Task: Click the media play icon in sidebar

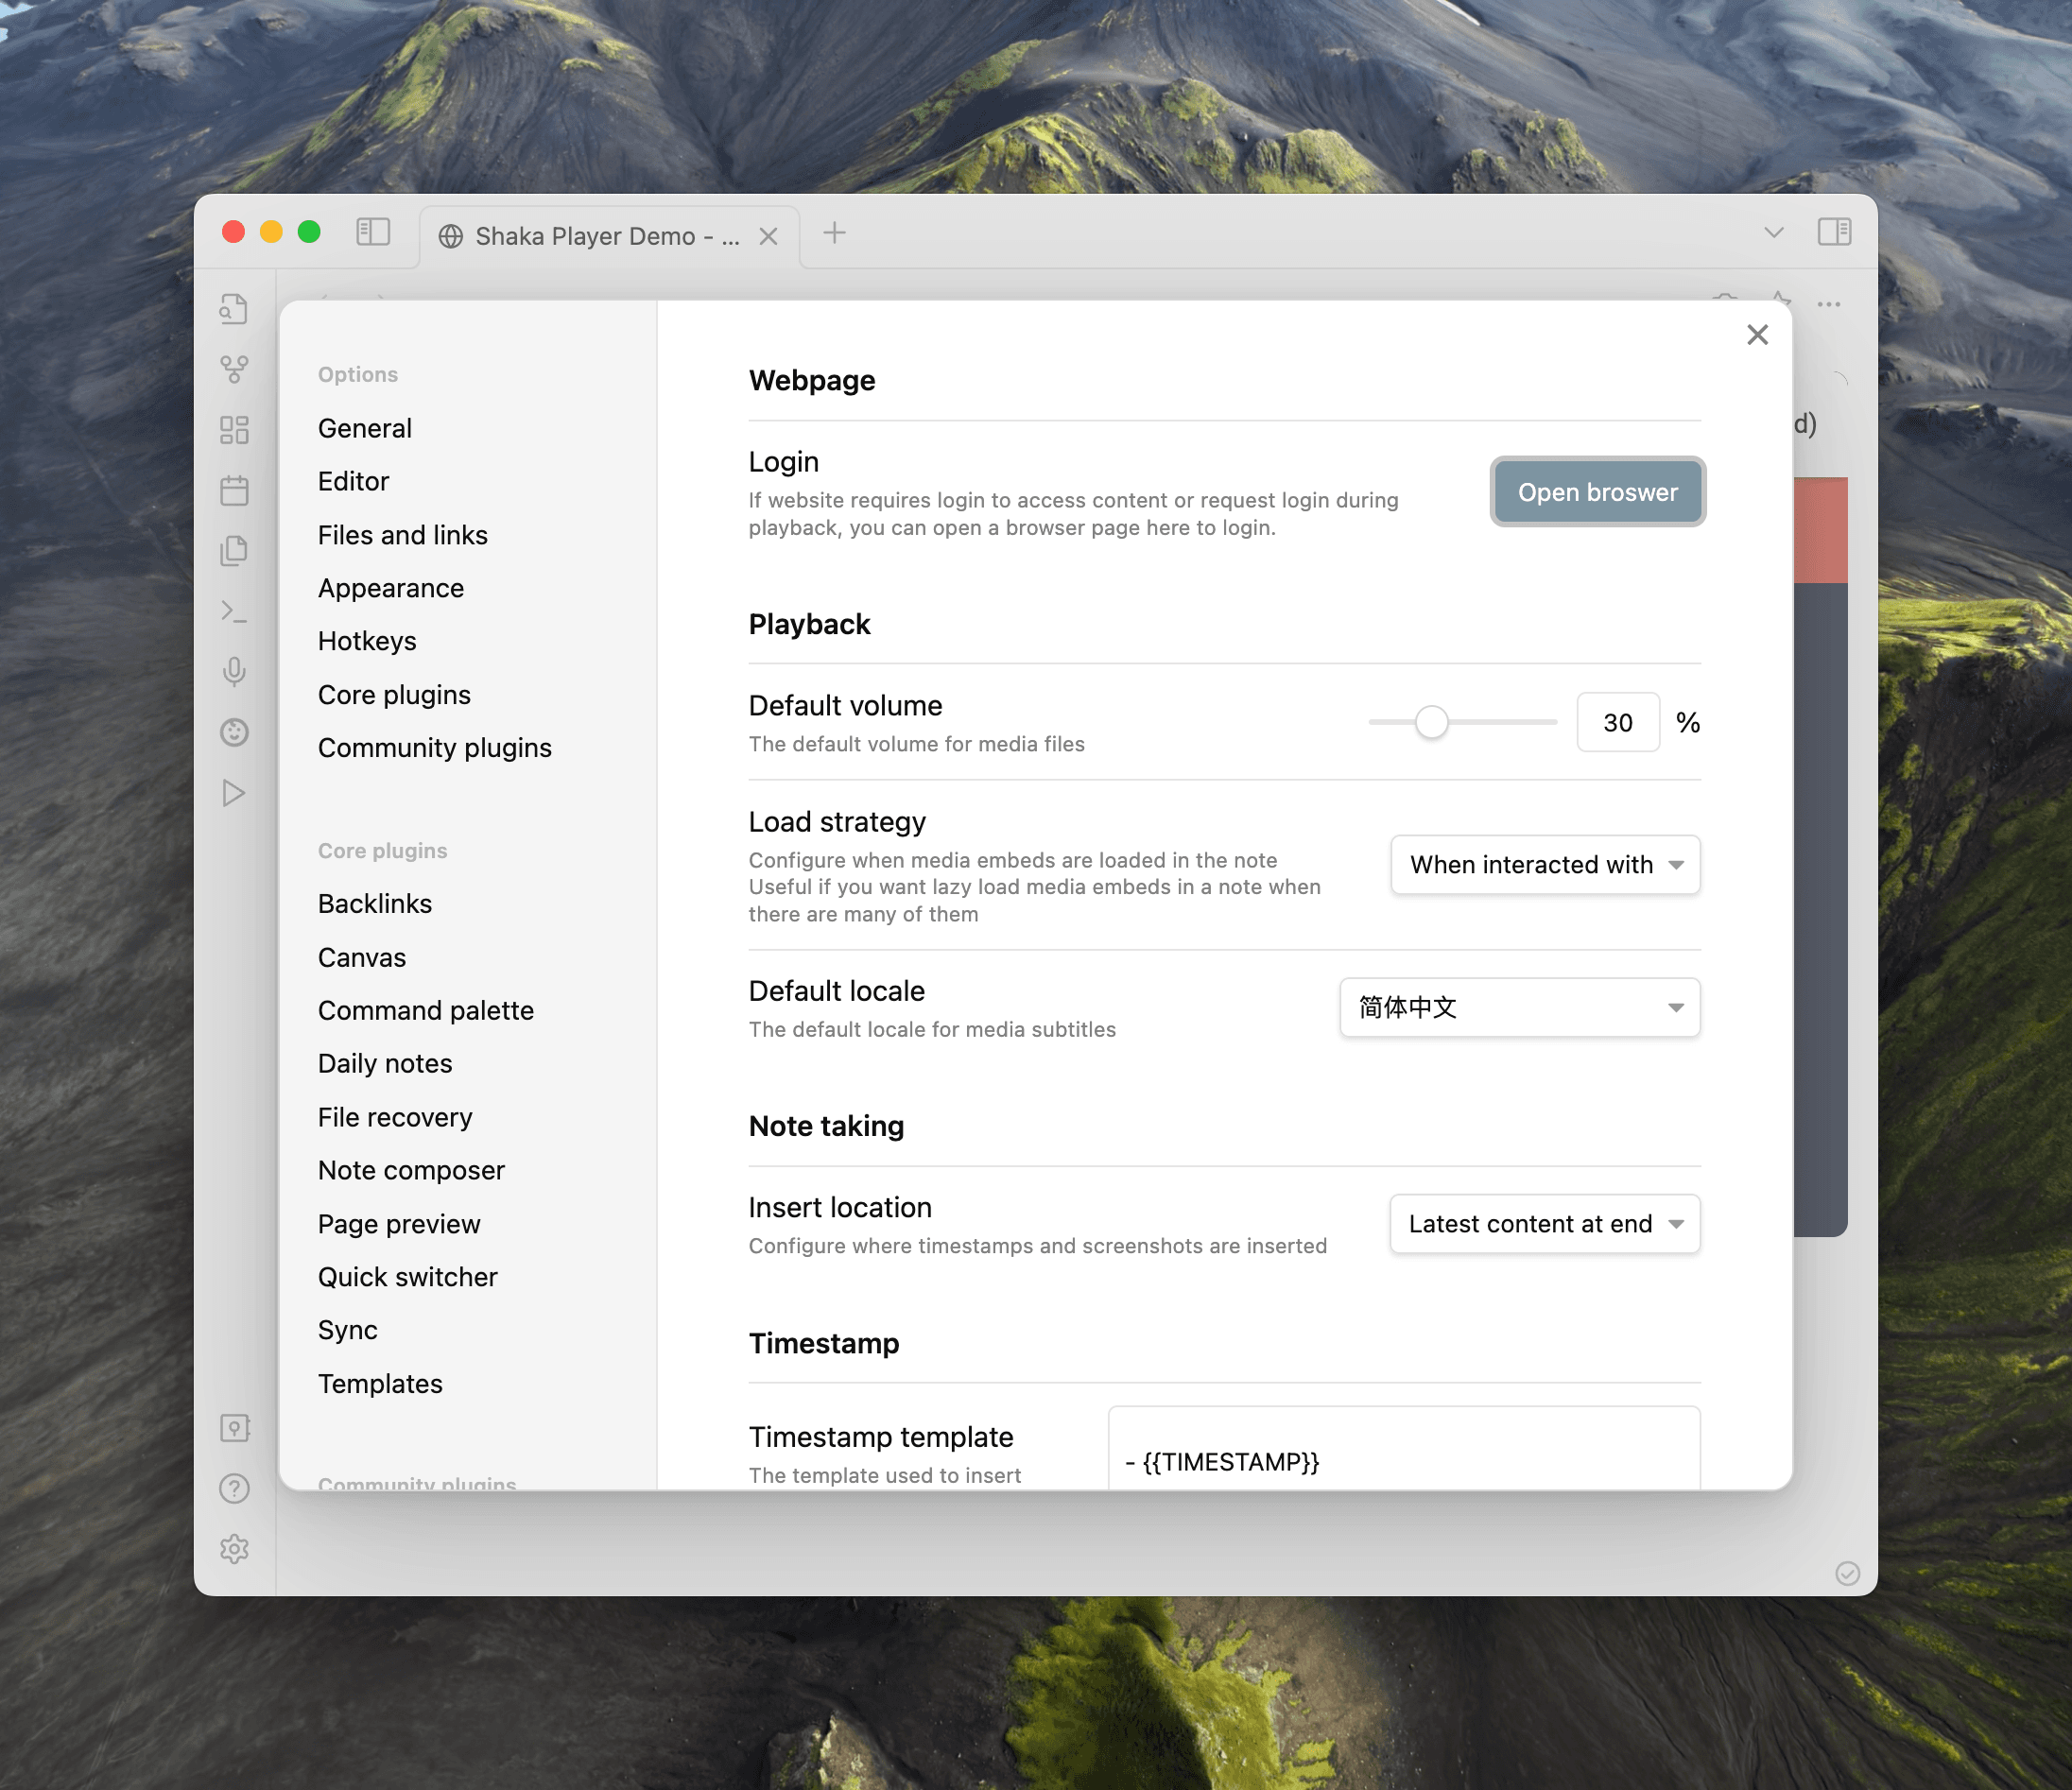Action: click(x=235, y=792)
